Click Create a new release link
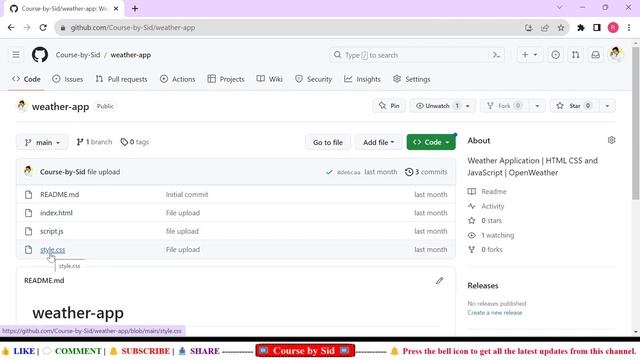Image resolution: width=640 pixels, height=360 pixels. [495, 313]
